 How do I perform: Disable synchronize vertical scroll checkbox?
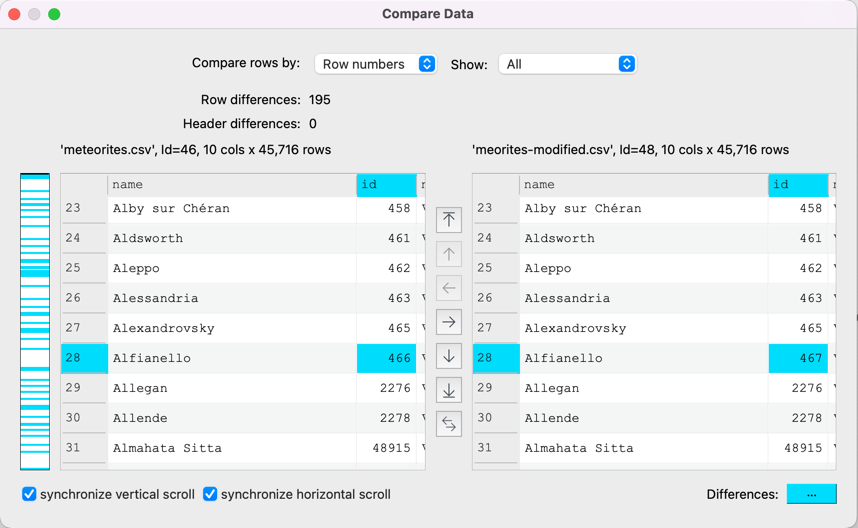click(30, 494)
